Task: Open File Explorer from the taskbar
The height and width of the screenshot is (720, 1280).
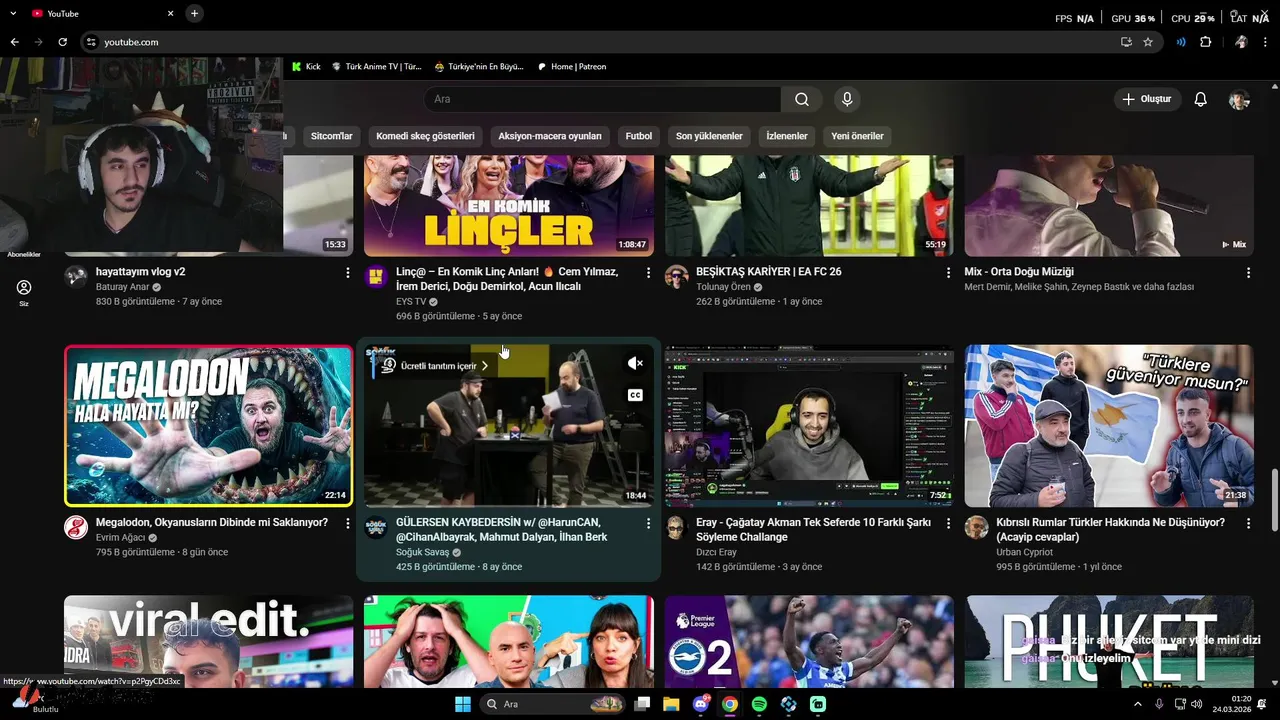Action: (x=671, y=704)
